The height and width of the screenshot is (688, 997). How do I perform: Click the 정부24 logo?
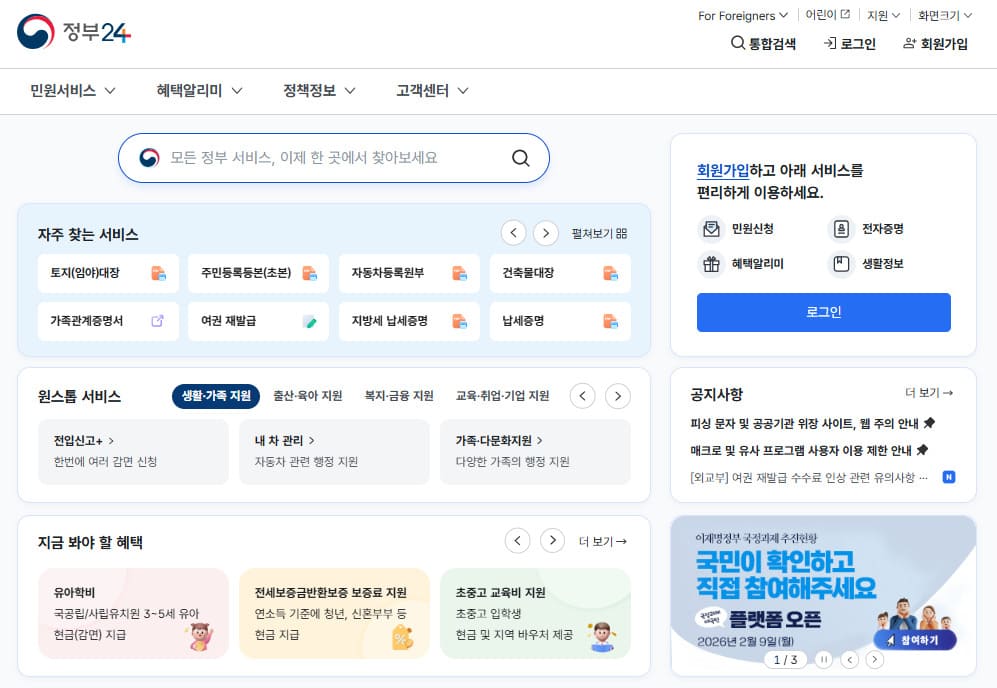62,32
